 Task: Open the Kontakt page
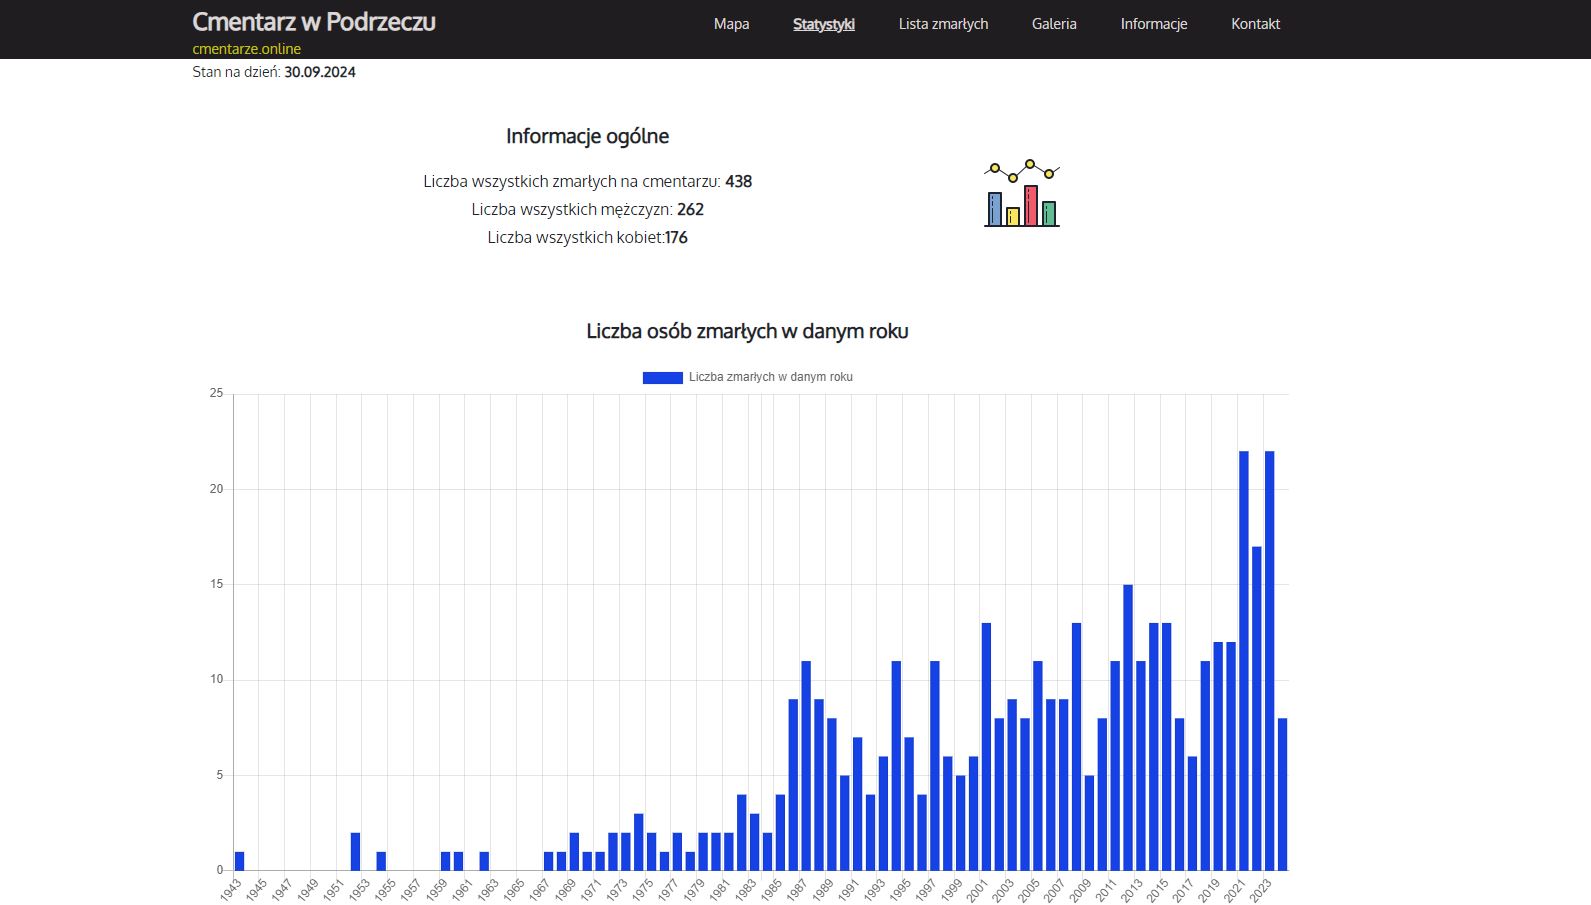tap(1255, 24)
